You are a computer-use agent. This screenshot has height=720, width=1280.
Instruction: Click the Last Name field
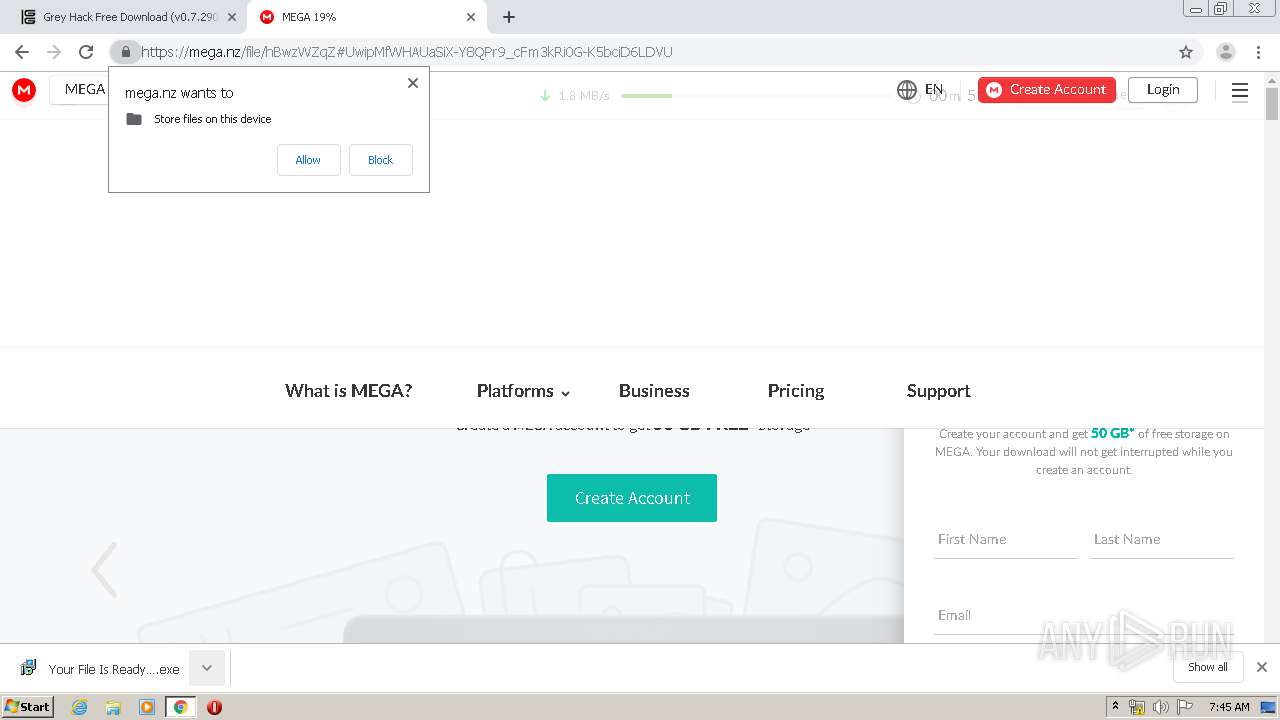click(x=1162, y=540)
